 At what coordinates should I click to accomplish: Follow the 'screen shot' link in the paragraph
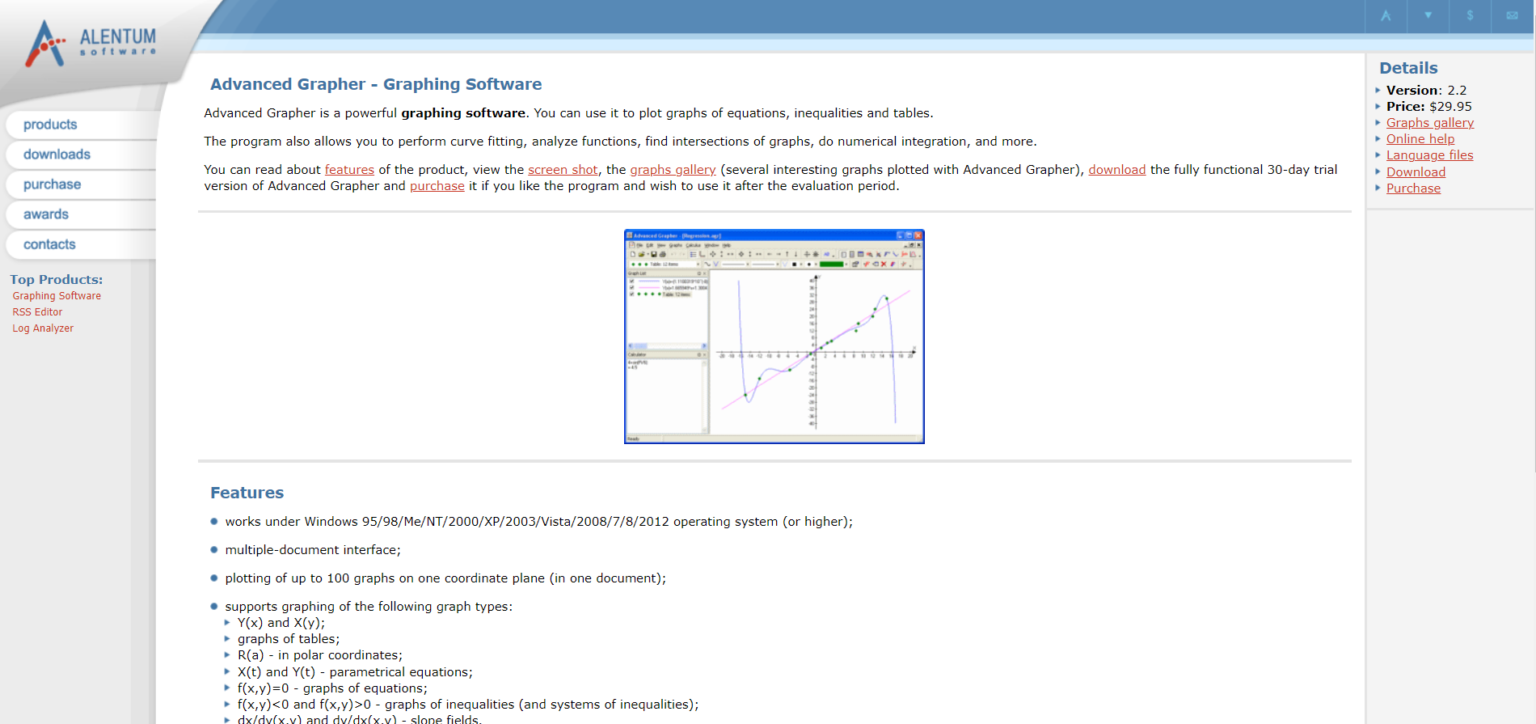click(x=563, y=170)
